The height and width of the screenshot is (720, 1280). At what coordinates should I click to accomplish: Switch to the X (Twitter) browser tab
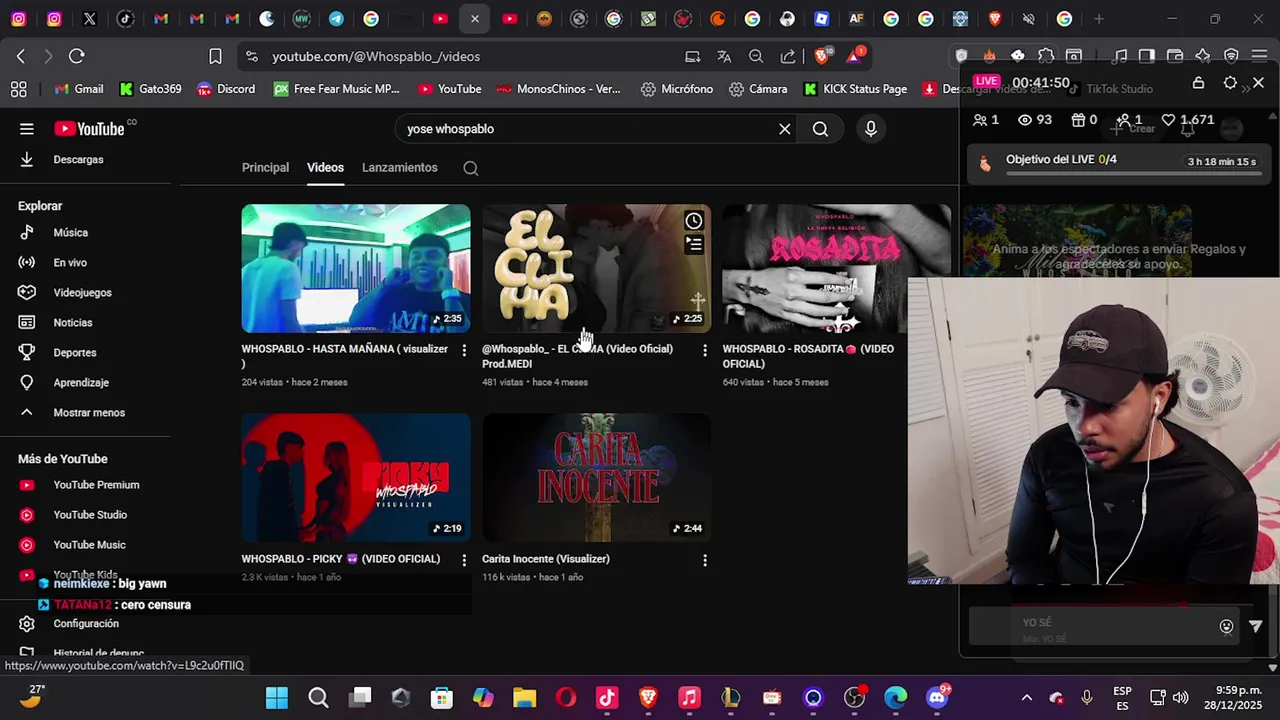(90, 18)
